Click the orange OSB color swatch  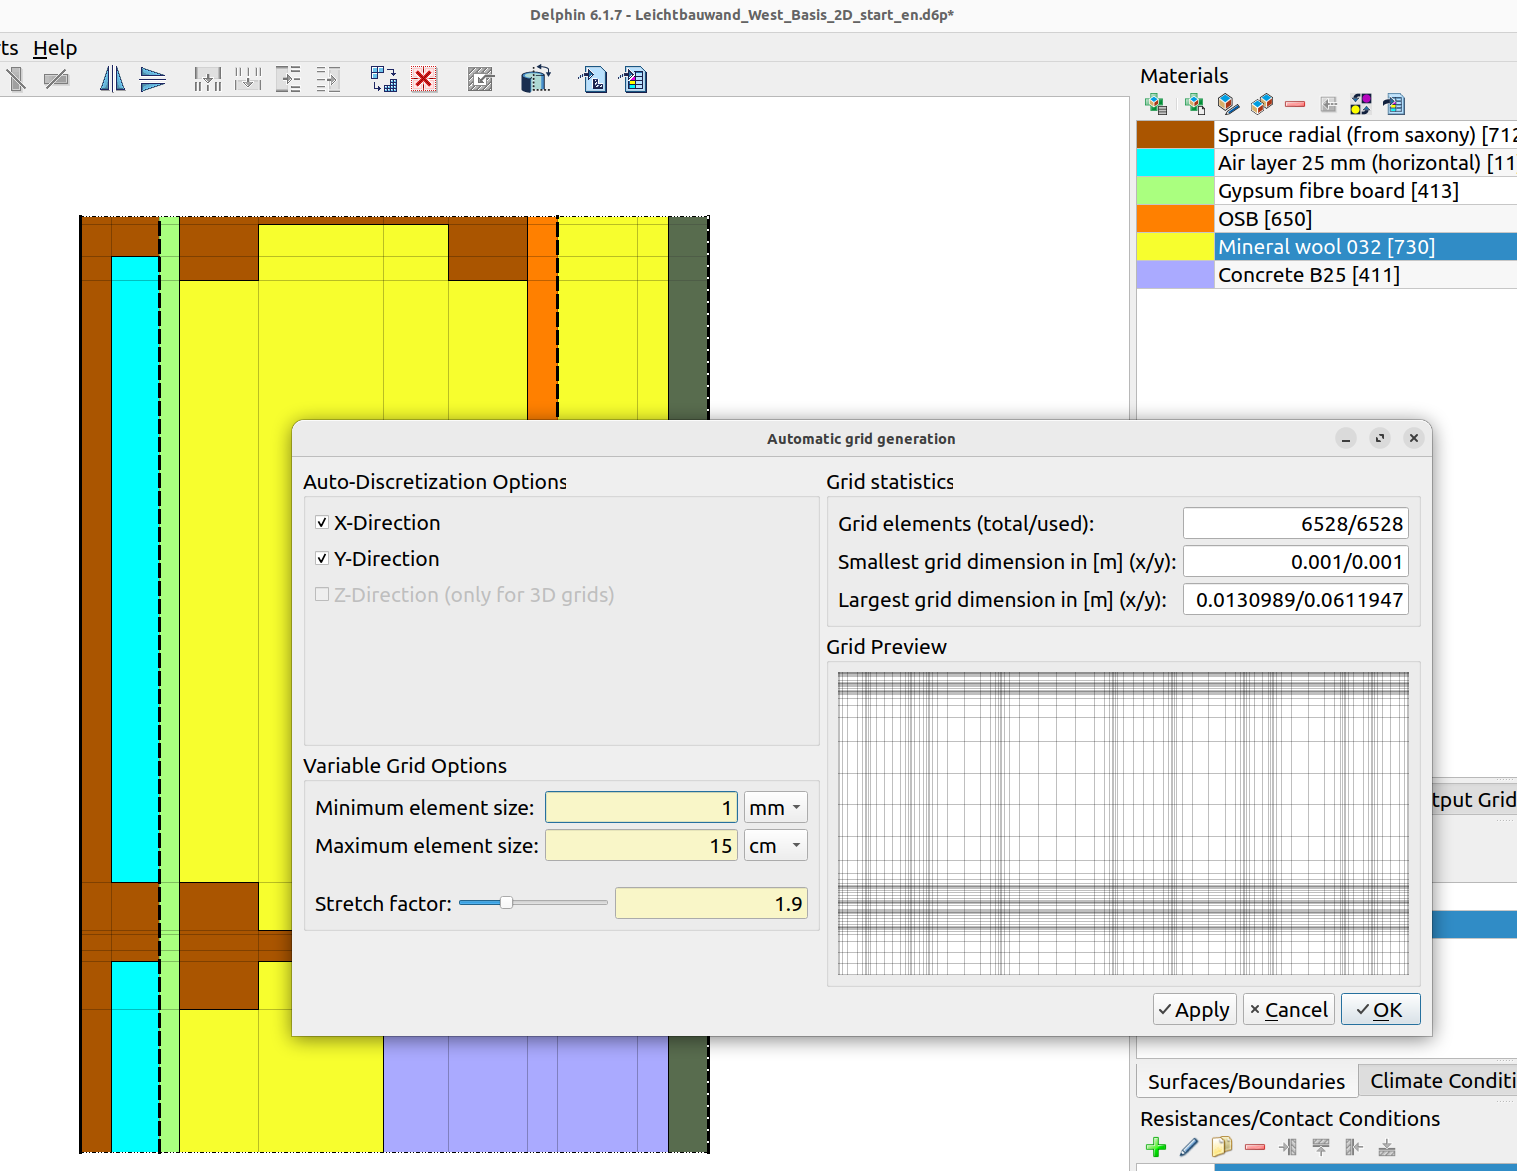coord(1175,219)
